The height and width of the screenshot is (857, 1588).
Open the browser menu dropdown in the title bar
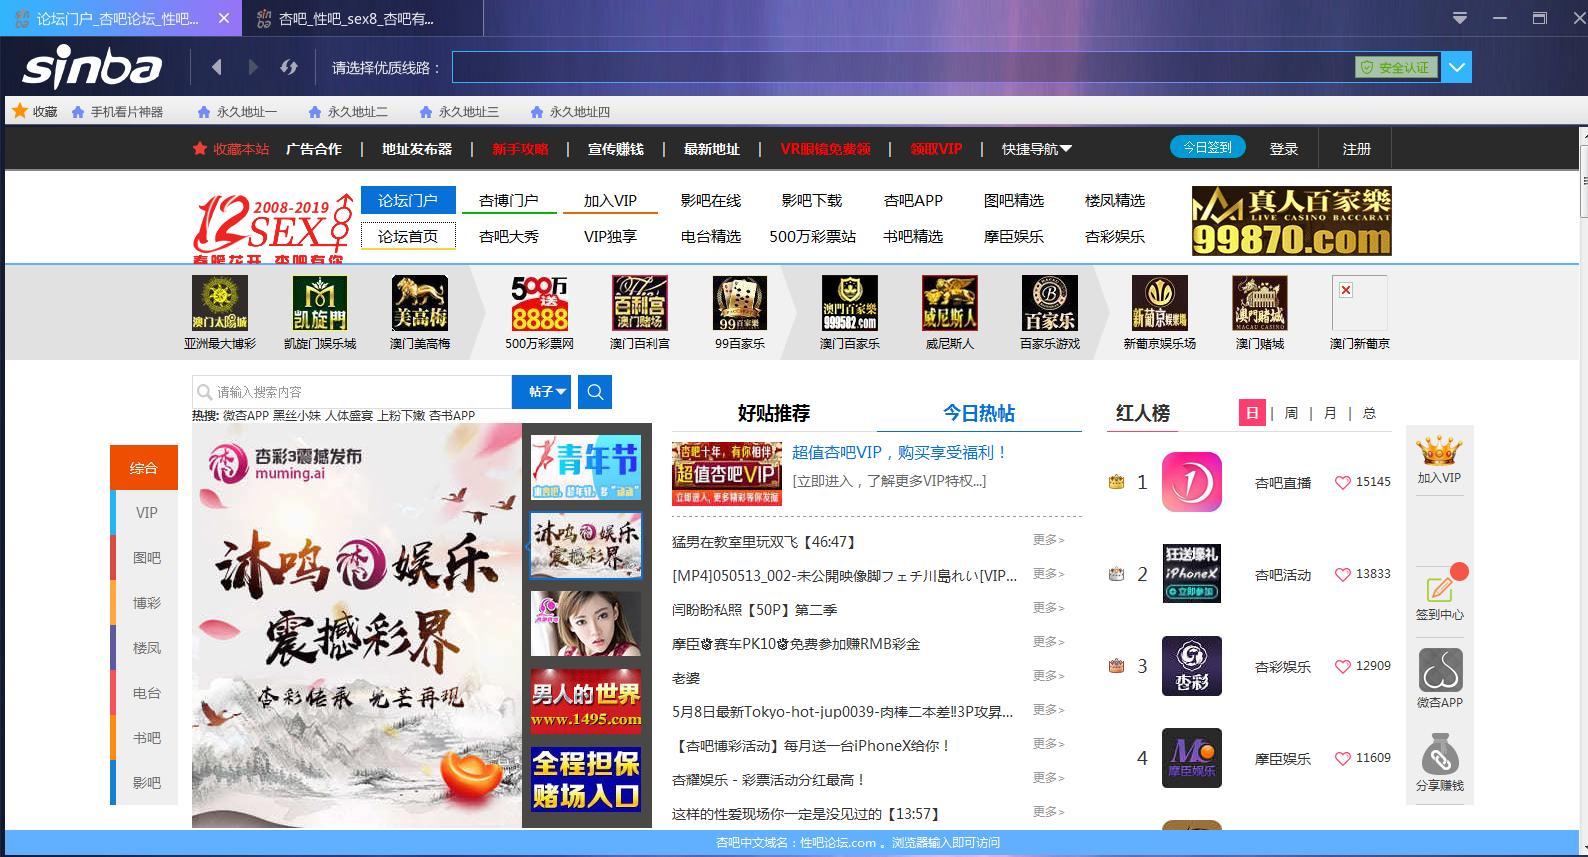[x=1460, y=18]
